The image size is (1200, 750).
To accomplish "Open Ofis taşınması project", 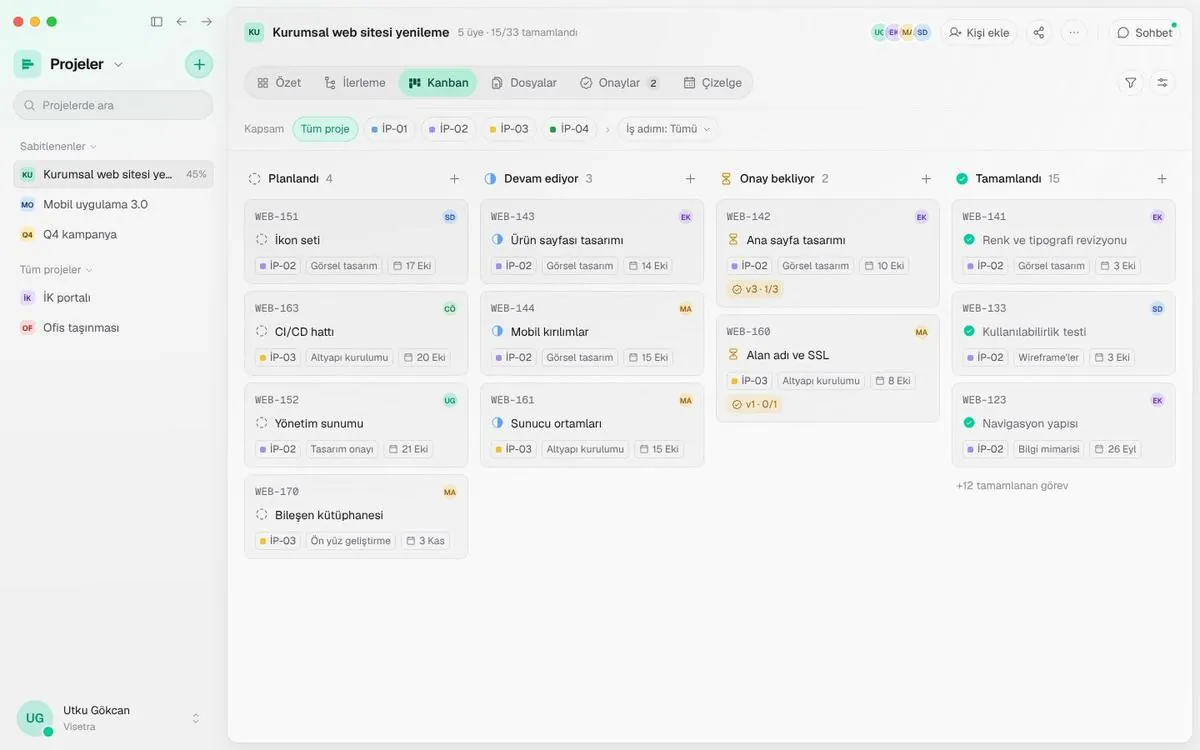I will click(x=113, y=328).
